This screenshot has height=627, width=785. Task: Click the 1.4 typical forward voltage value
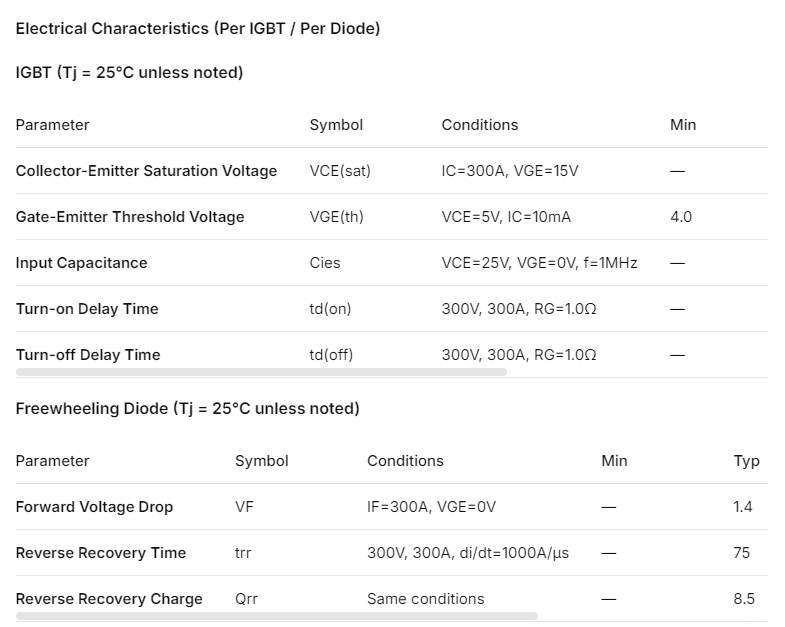(743, 507)
